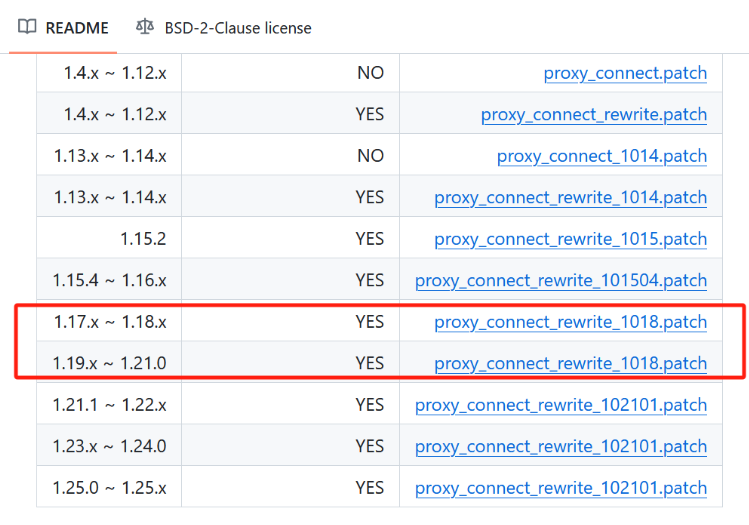Image resolution: width=749 pixels, height=525 pixels.
Task: Click the 1.15.2 version cell
Action: (142, 239)
